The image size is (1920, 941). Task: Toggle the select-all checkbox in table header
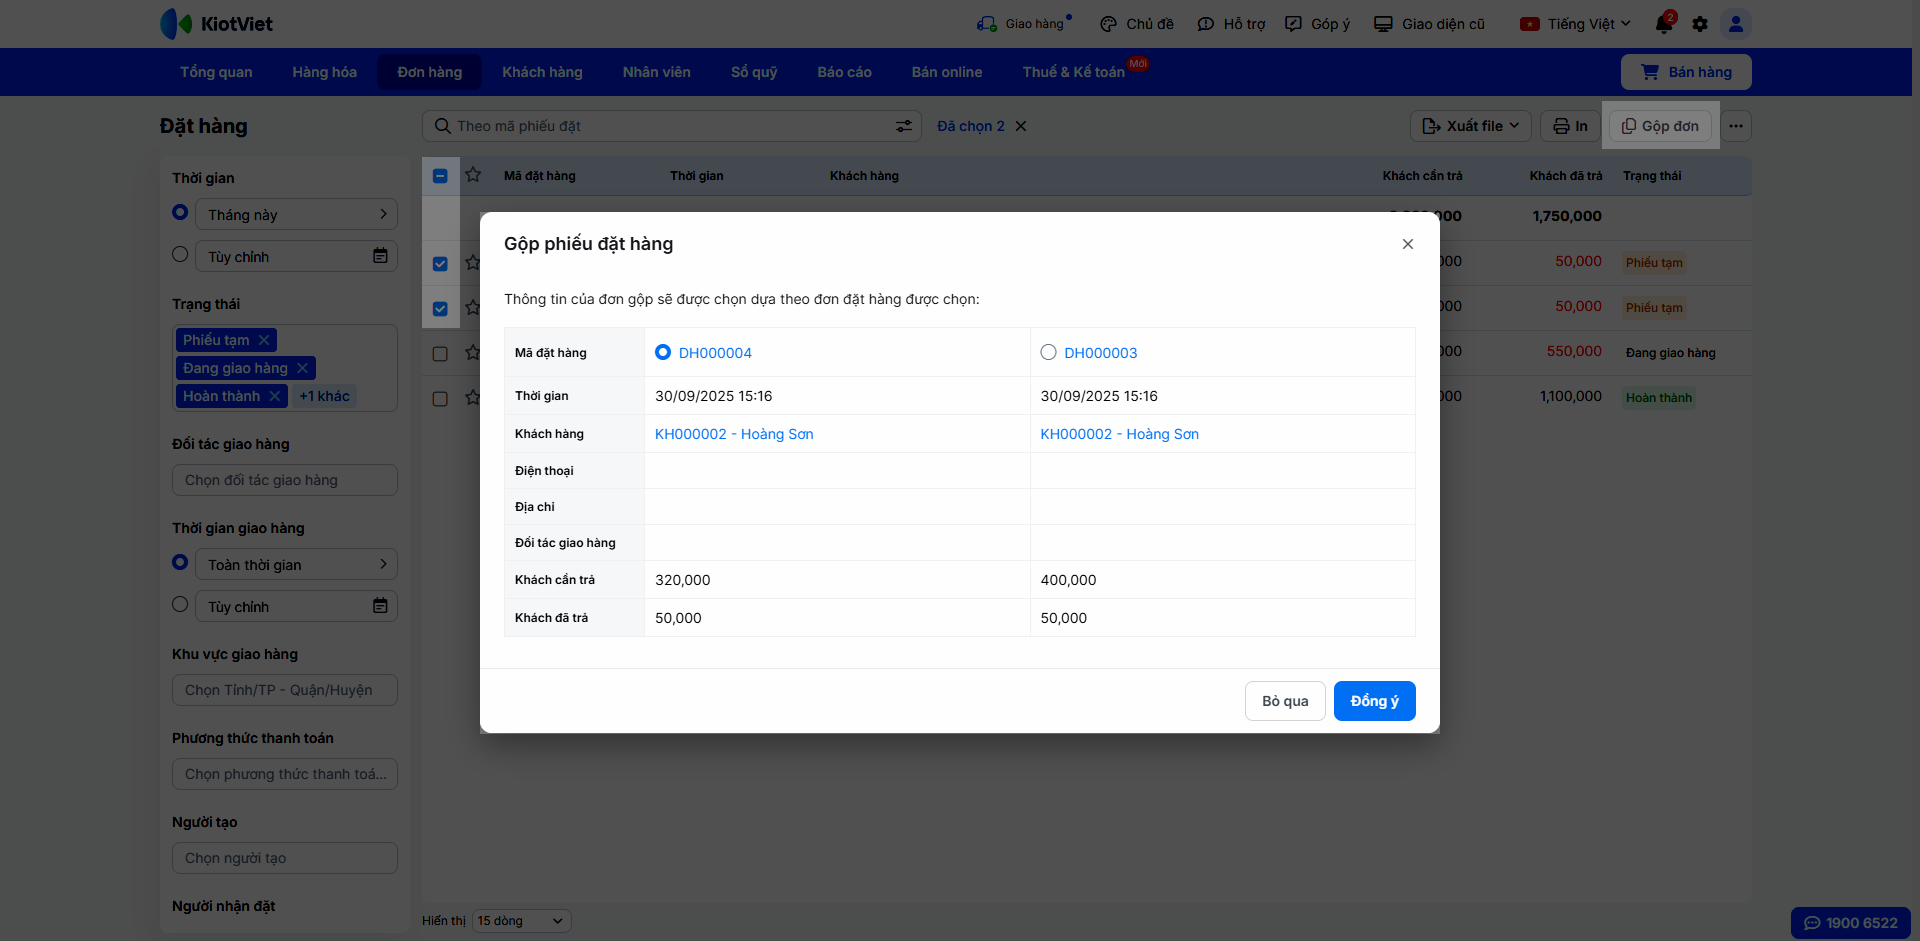tap(440, 176)
